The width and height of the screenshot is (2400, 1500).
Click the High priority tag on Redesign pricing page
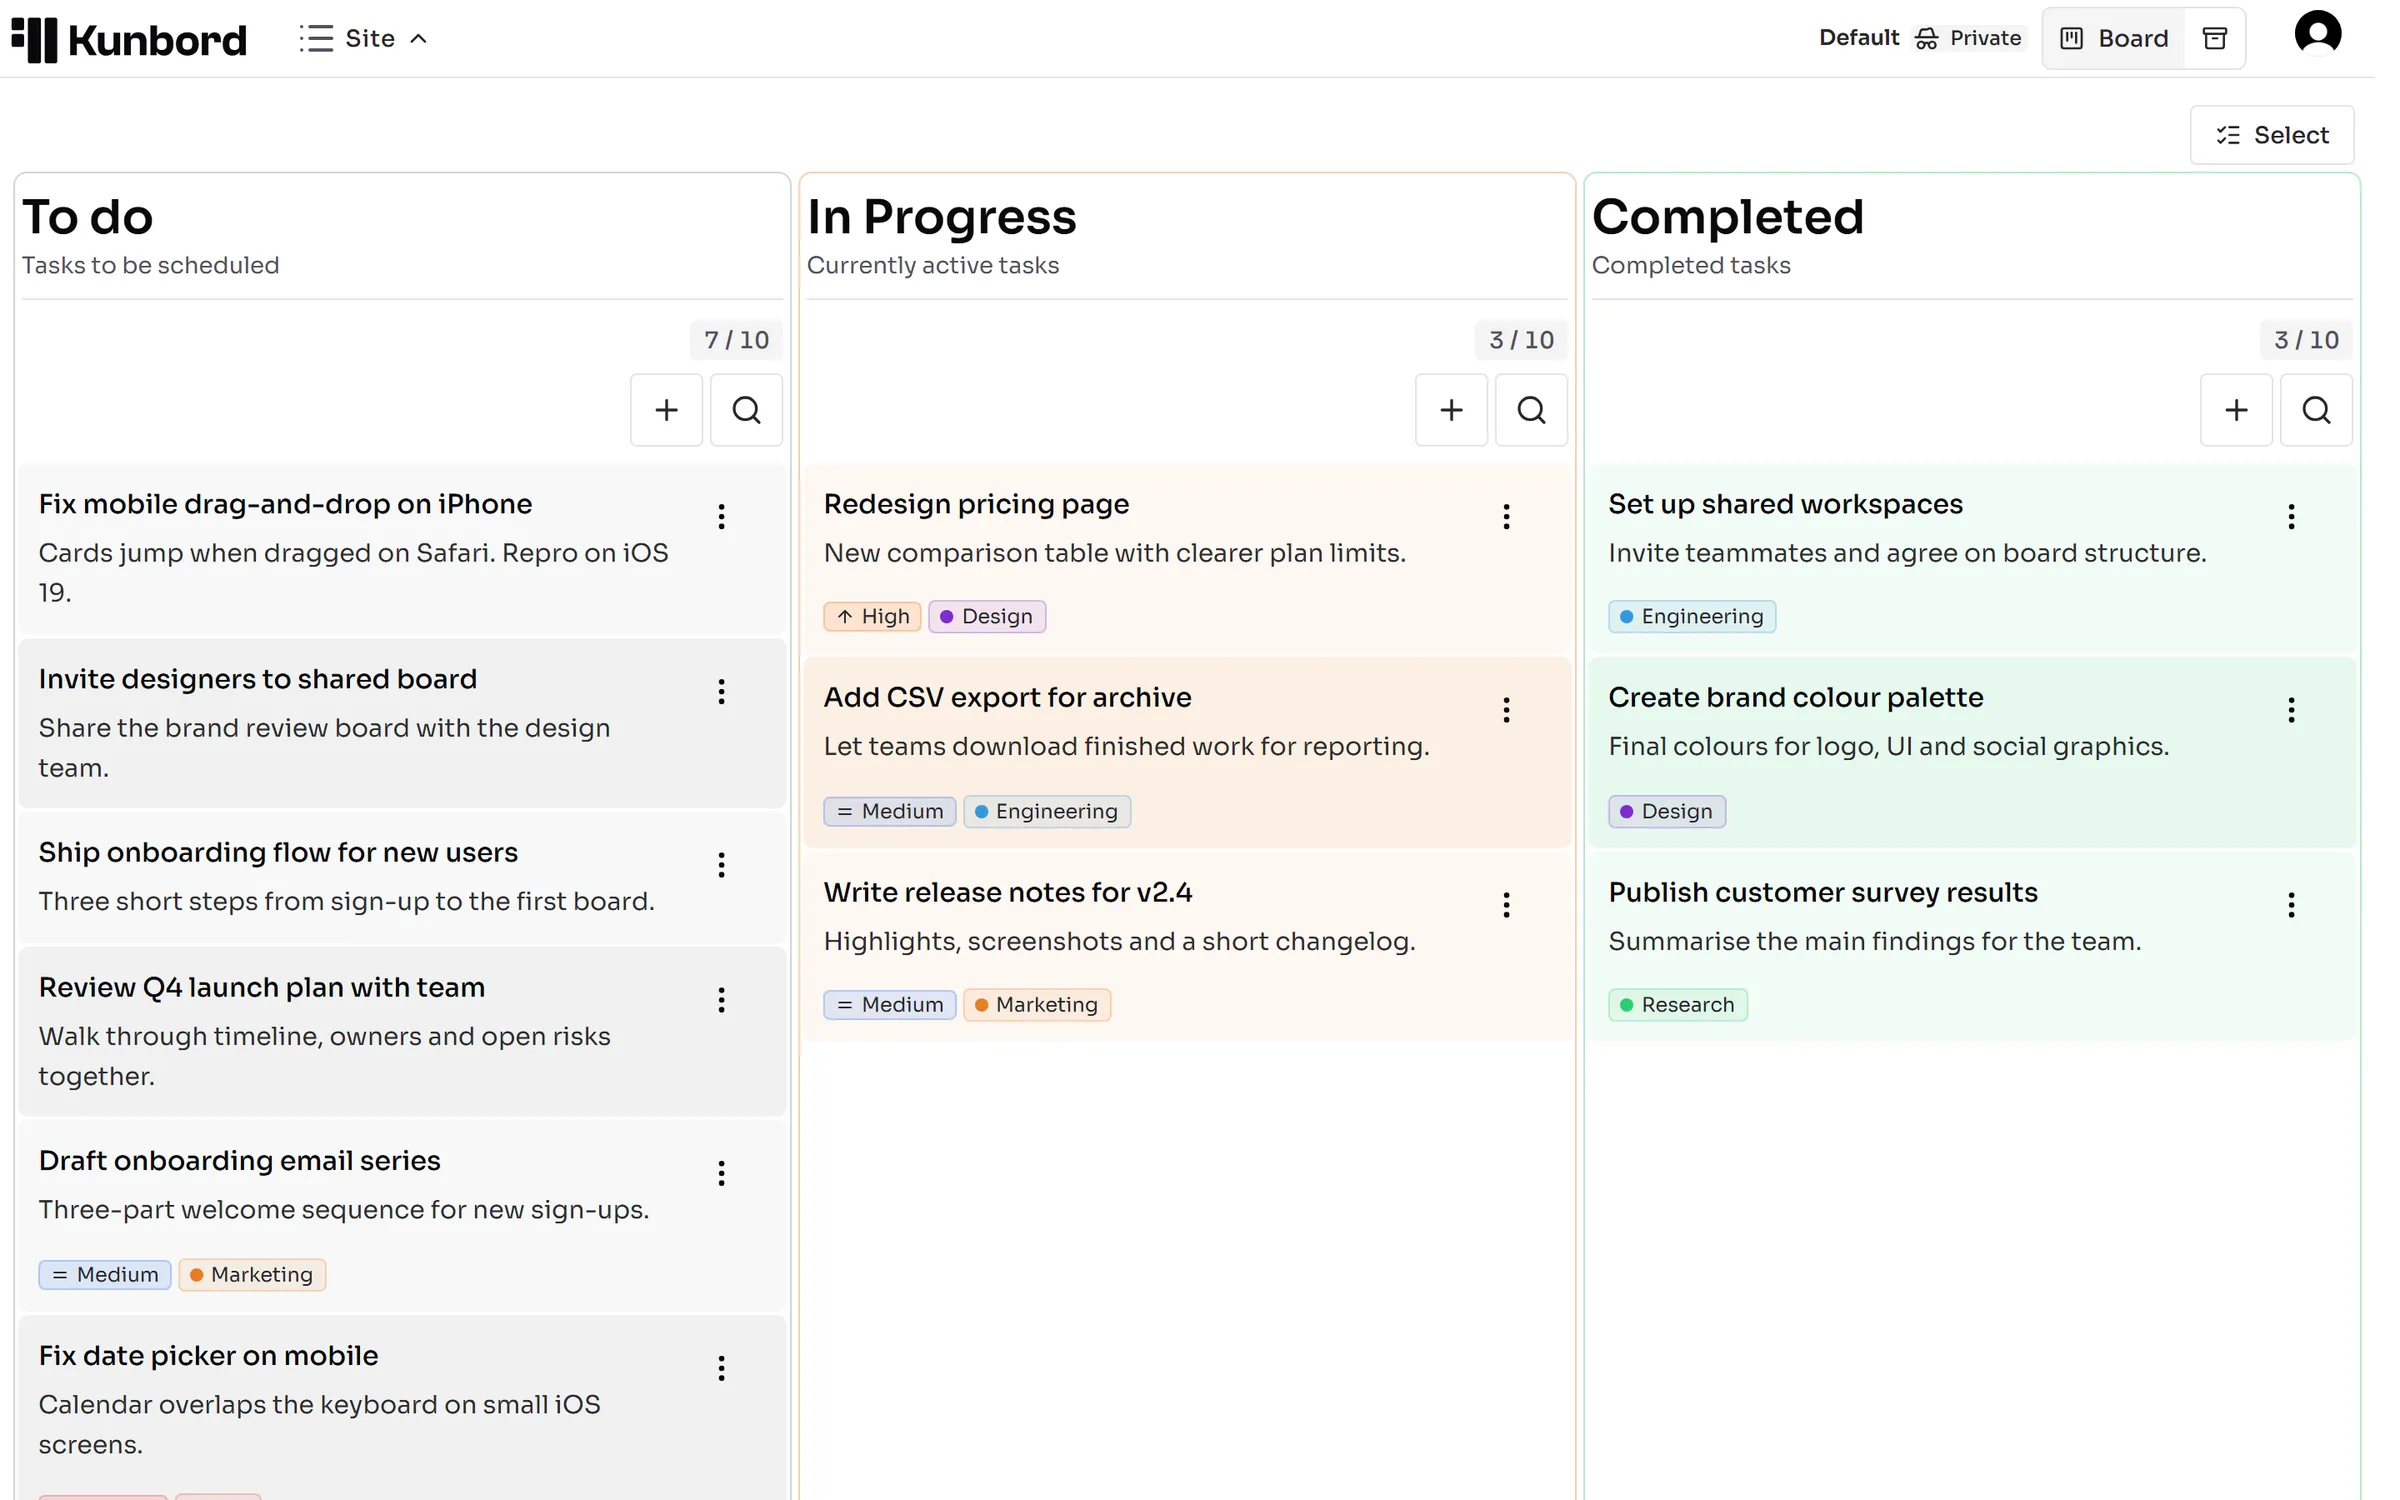pyautogui.click(x=872, y=616)
